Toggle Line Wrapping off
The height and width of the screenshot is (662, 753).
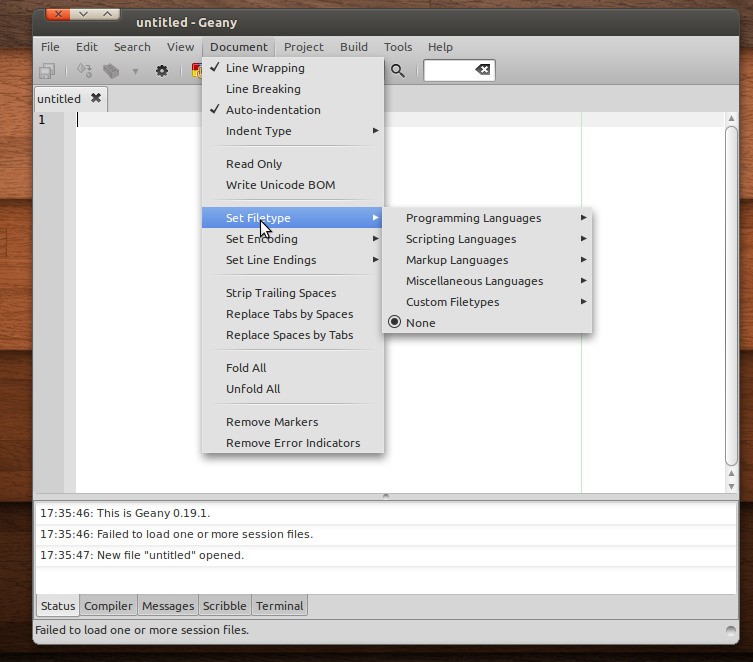tap(265, 68)
